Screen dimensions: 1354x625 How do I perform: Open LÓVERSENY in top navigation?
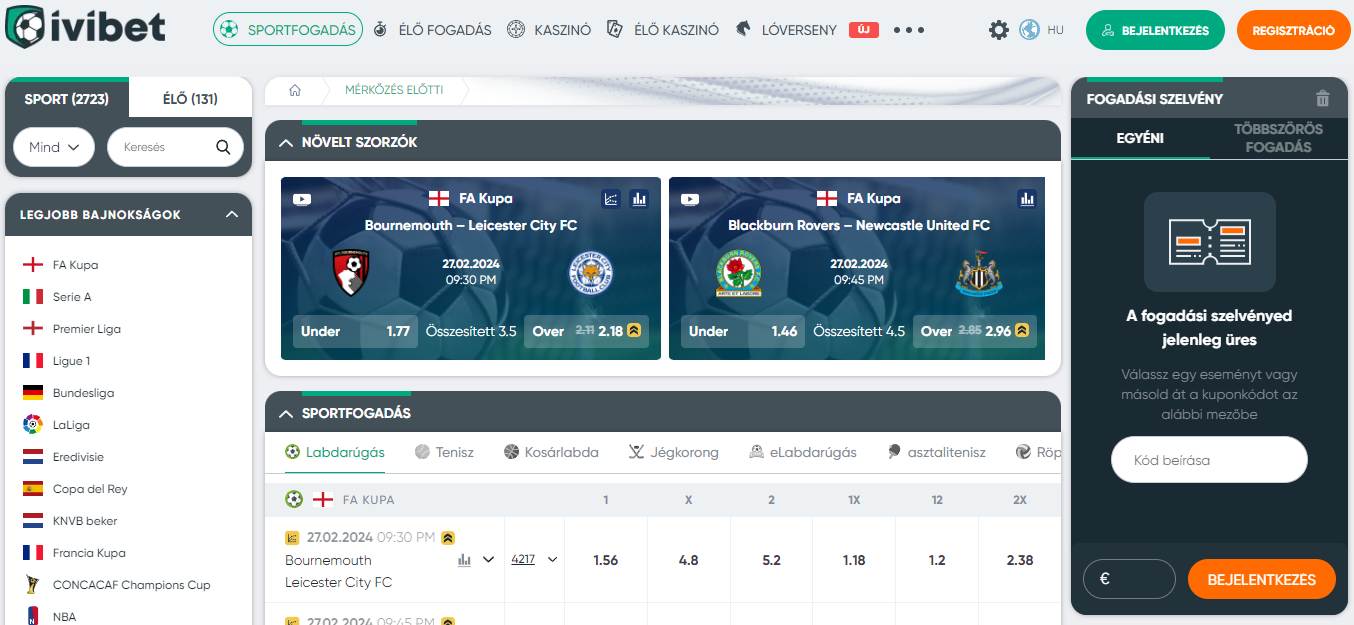[x=785, y=30]
